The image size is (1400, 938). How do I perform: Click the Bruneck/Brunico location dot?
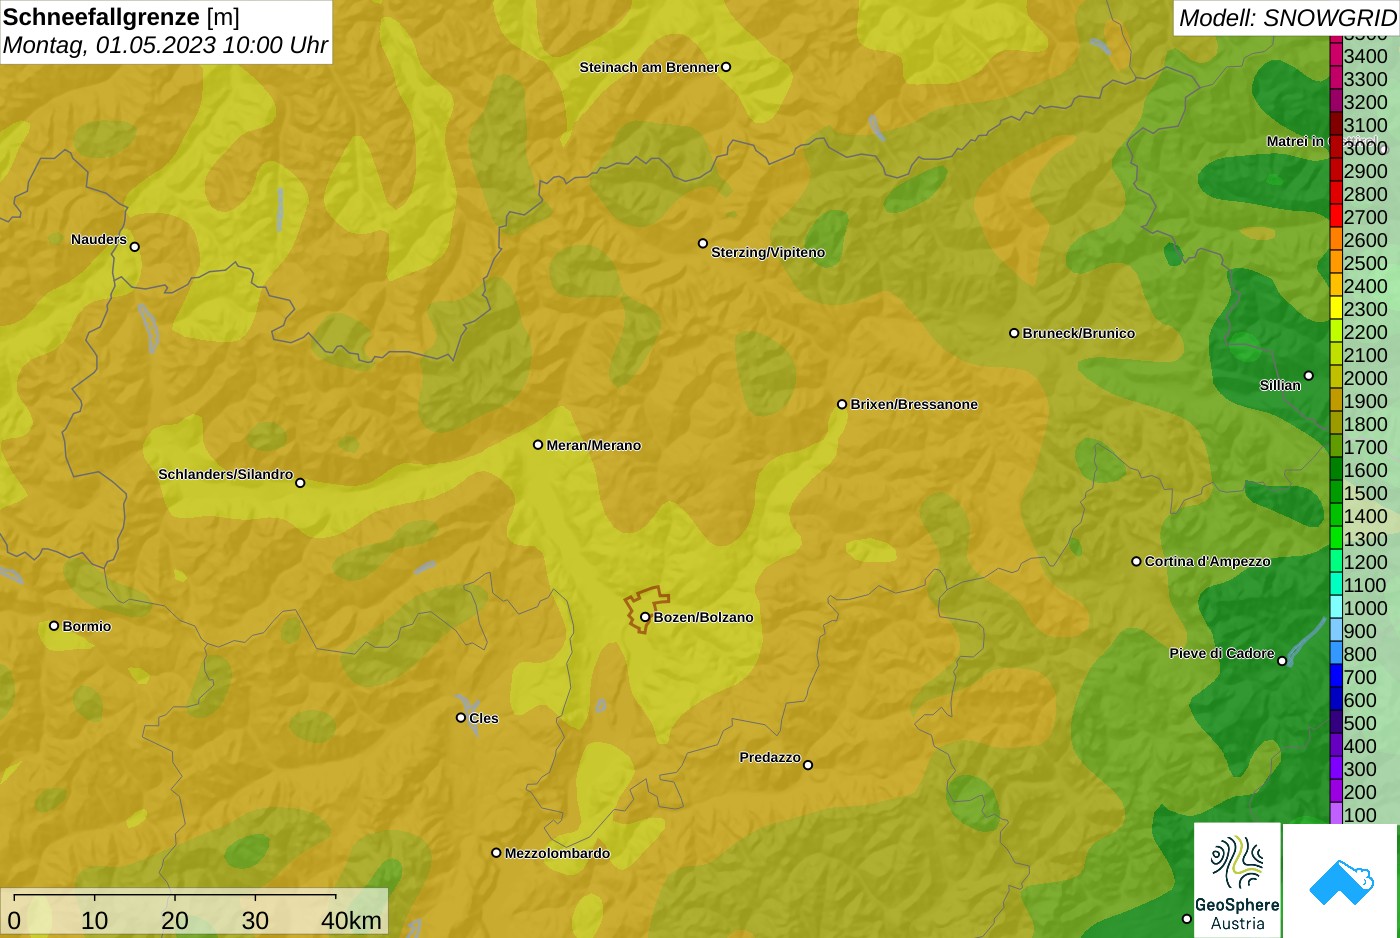(1014, 333)
